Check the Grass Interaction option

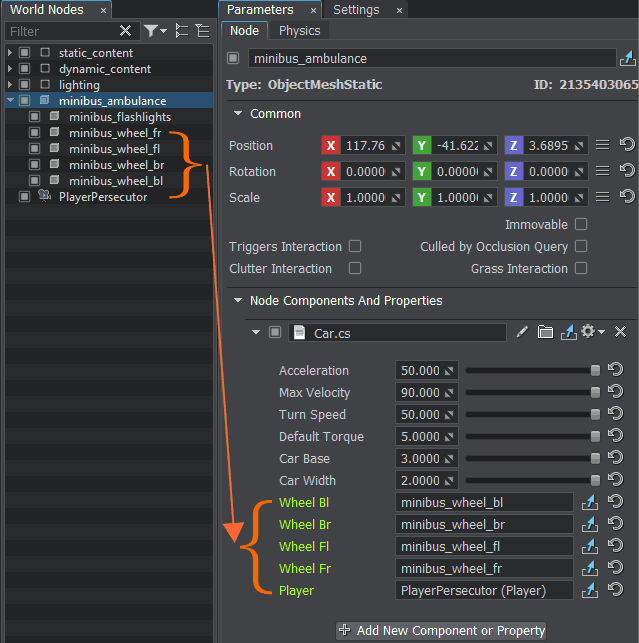[x=581, y=268]
